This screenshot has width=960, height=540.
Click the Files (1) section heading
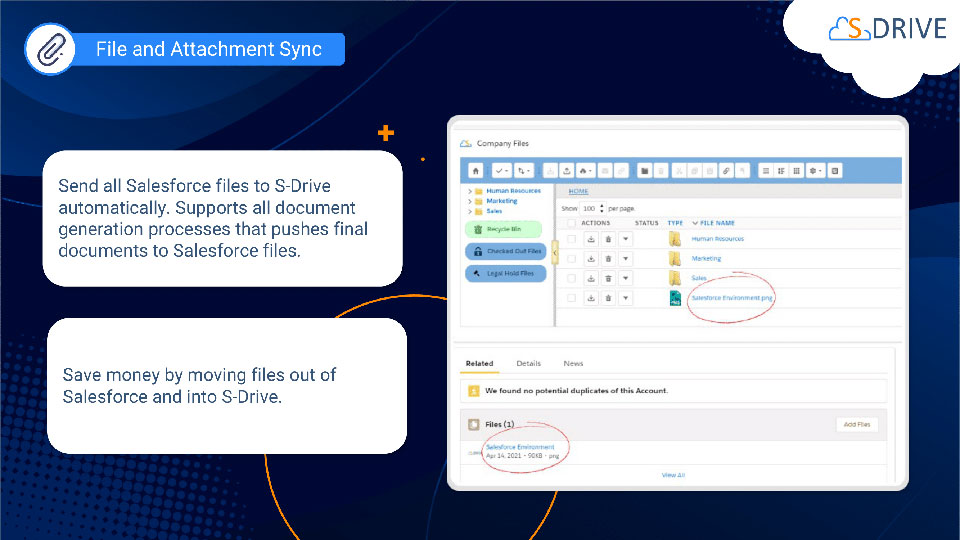click(x=500, y=424)
